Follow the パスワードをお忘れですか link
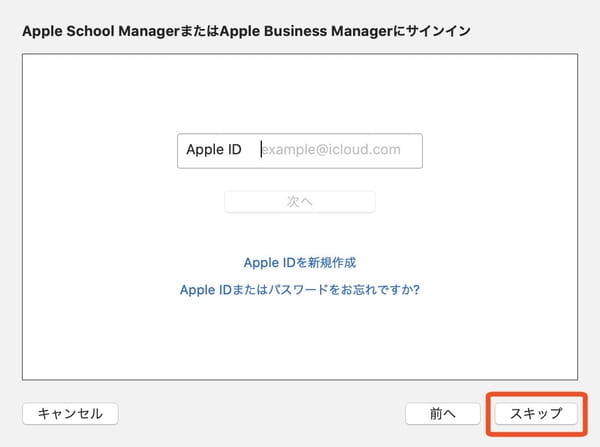Viewport: 600px width, 447px height. coord(300,289)
